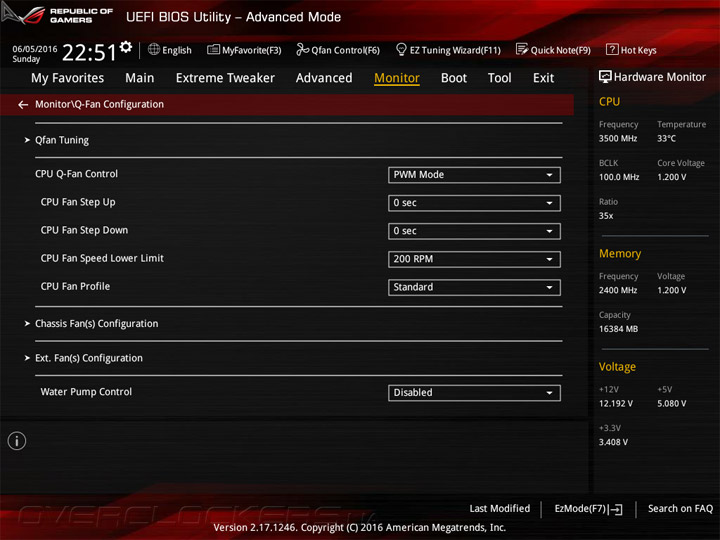Click the +5V reading 5.080 V
Image resolution: width=720 pixels, height=540 pixels.
[671, 404]
